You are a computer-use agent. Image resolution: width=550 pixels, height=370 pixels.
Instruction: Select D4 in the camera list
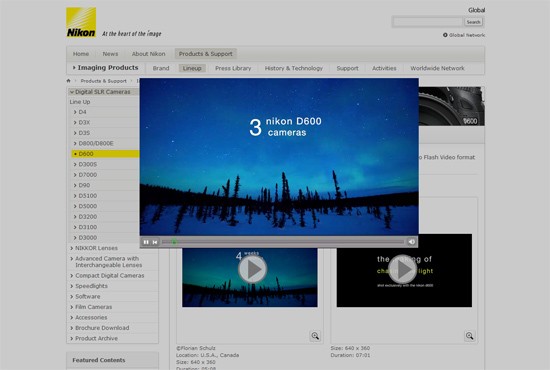click(x=82, y=112)
